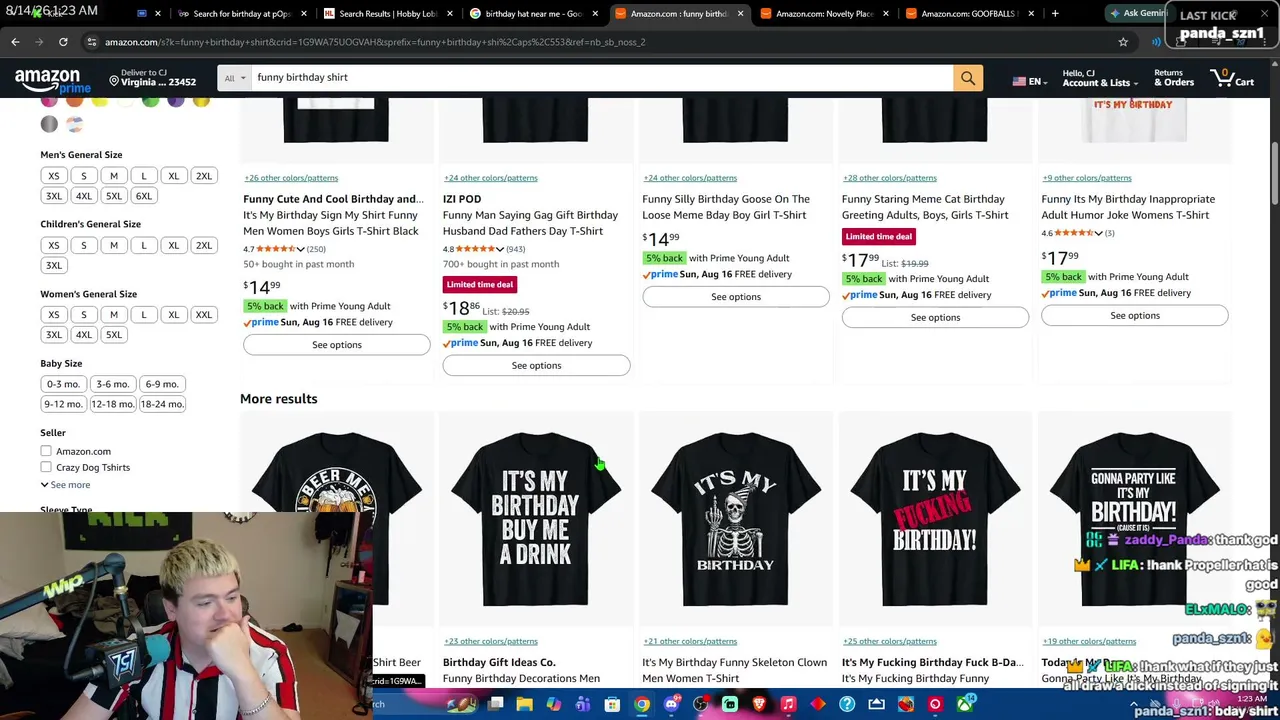Open the Music app from the taskbar
Screen dimensions: 1280x720
(788, 704)
